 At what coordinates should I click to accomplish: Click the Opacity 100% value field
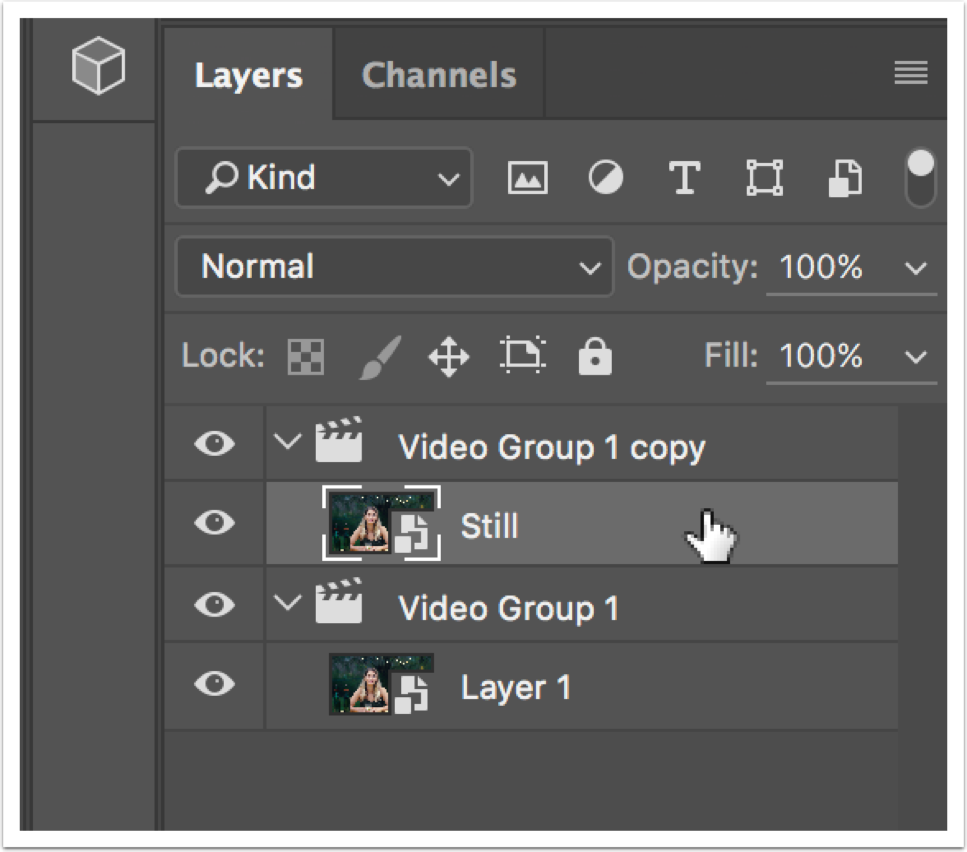click(x=821, y=267)
